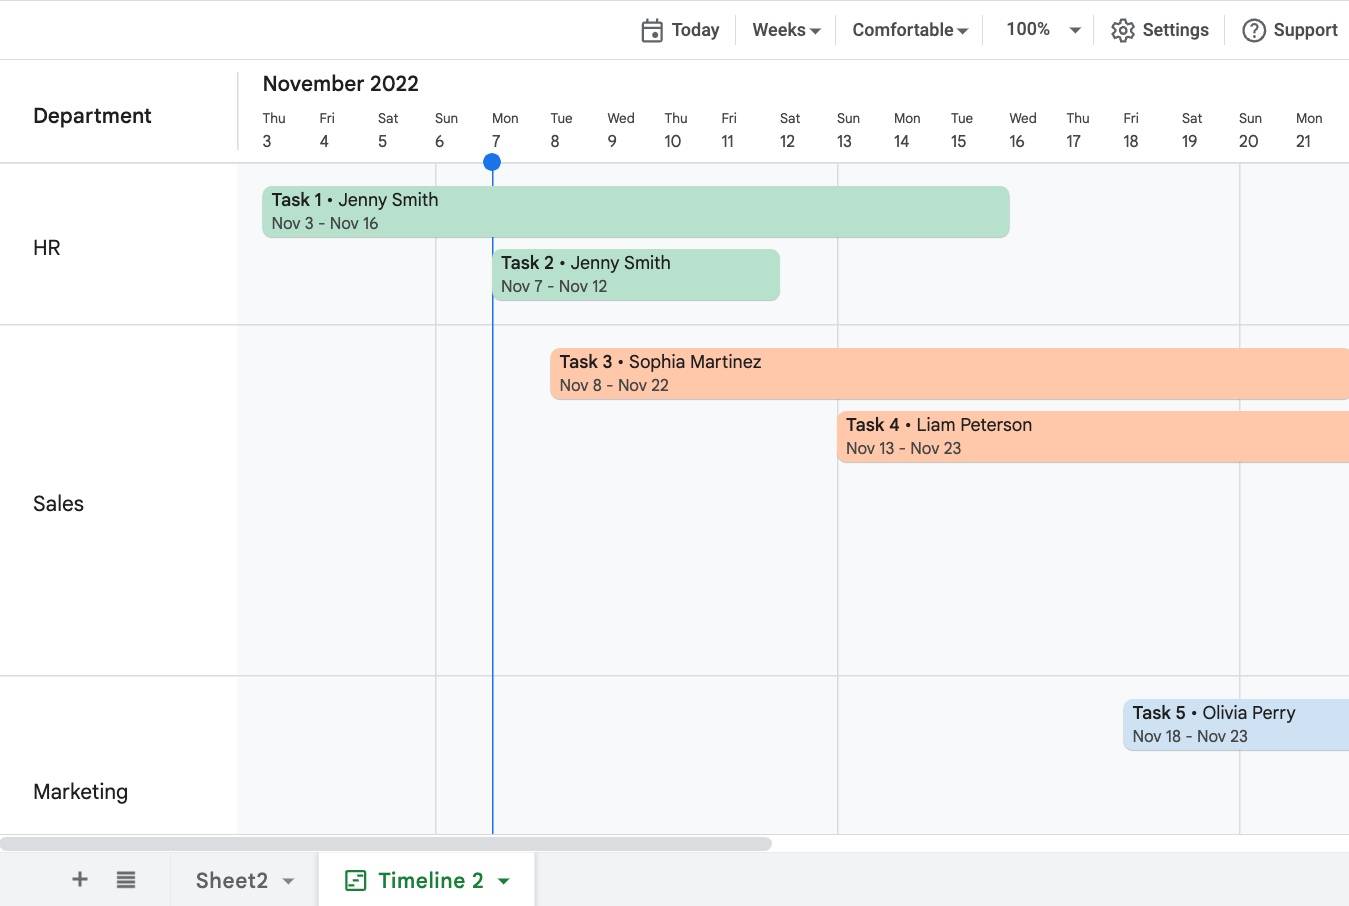1349x906 pixels.
Task: Click the calendar icon beside Today
Action: click(651, 29)
